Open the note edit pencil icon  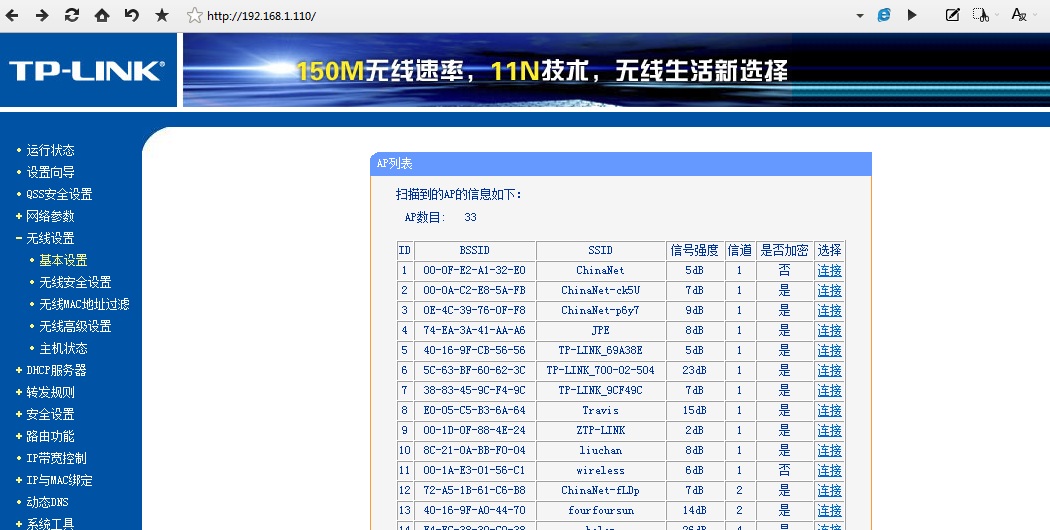[x=952, y=15]
